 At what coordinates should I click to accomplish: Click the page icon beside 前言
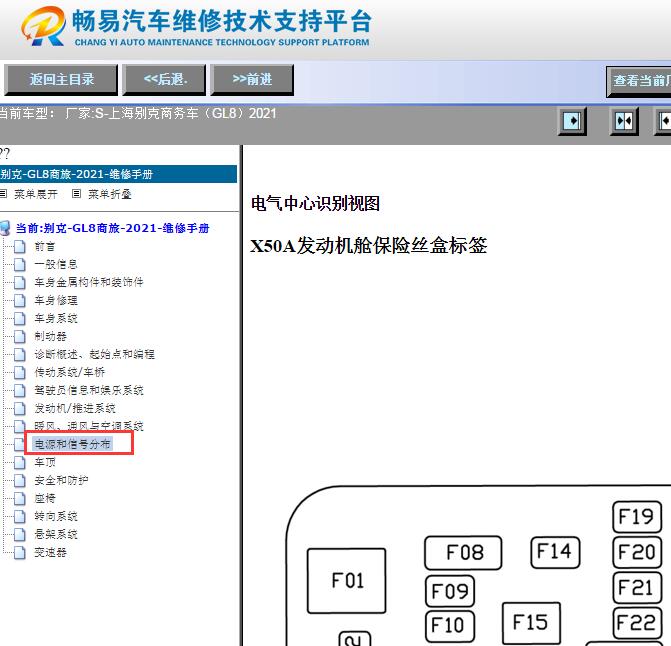click(19, 247)
